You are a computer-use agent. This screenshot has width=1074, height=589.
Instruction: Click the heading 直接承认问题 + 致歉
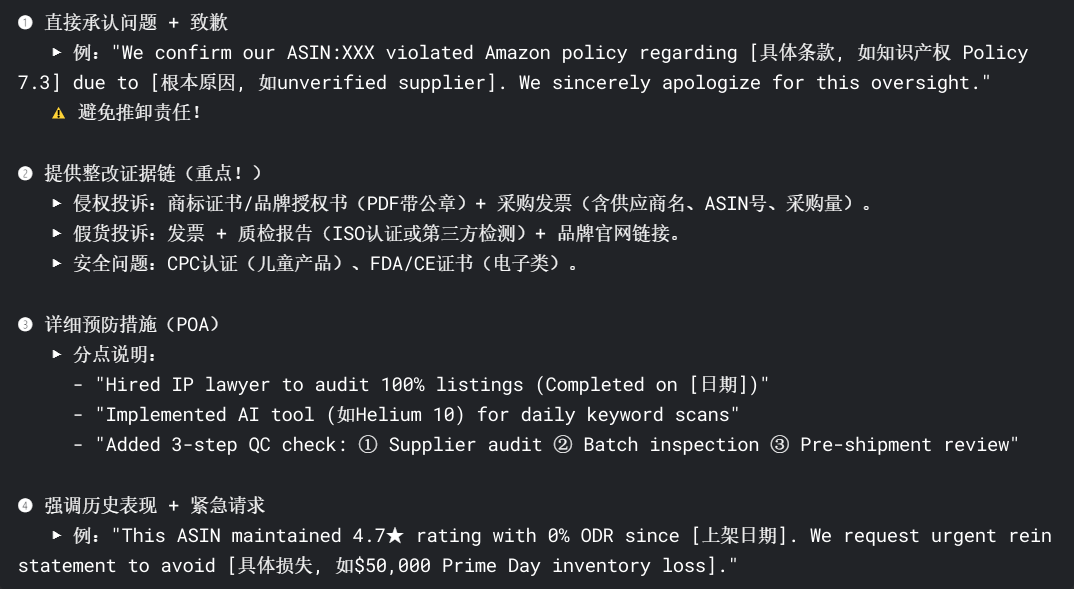coord(136,23)
